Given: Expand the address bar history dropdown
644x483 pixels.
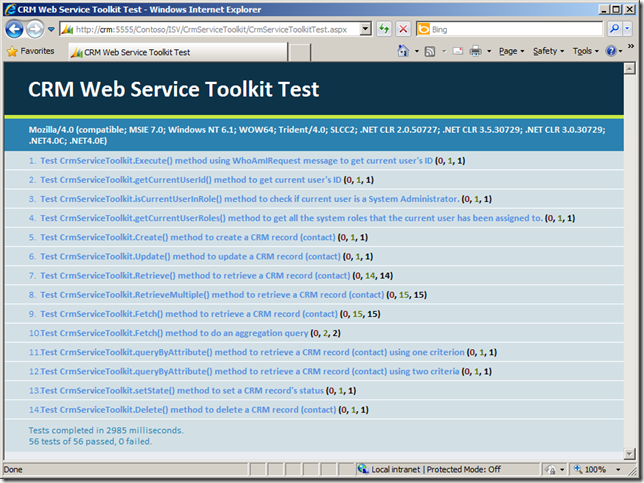Looking at the screenshot, I should tap(365, 29).
